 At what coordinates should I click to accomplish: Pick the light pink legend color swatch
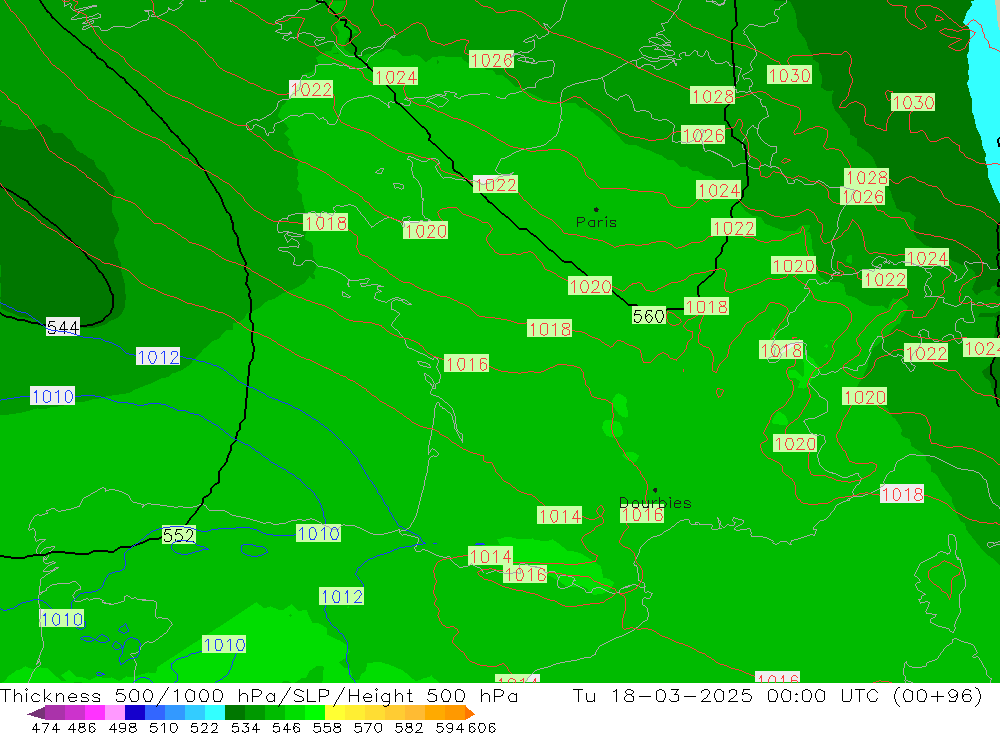[115, 713]
